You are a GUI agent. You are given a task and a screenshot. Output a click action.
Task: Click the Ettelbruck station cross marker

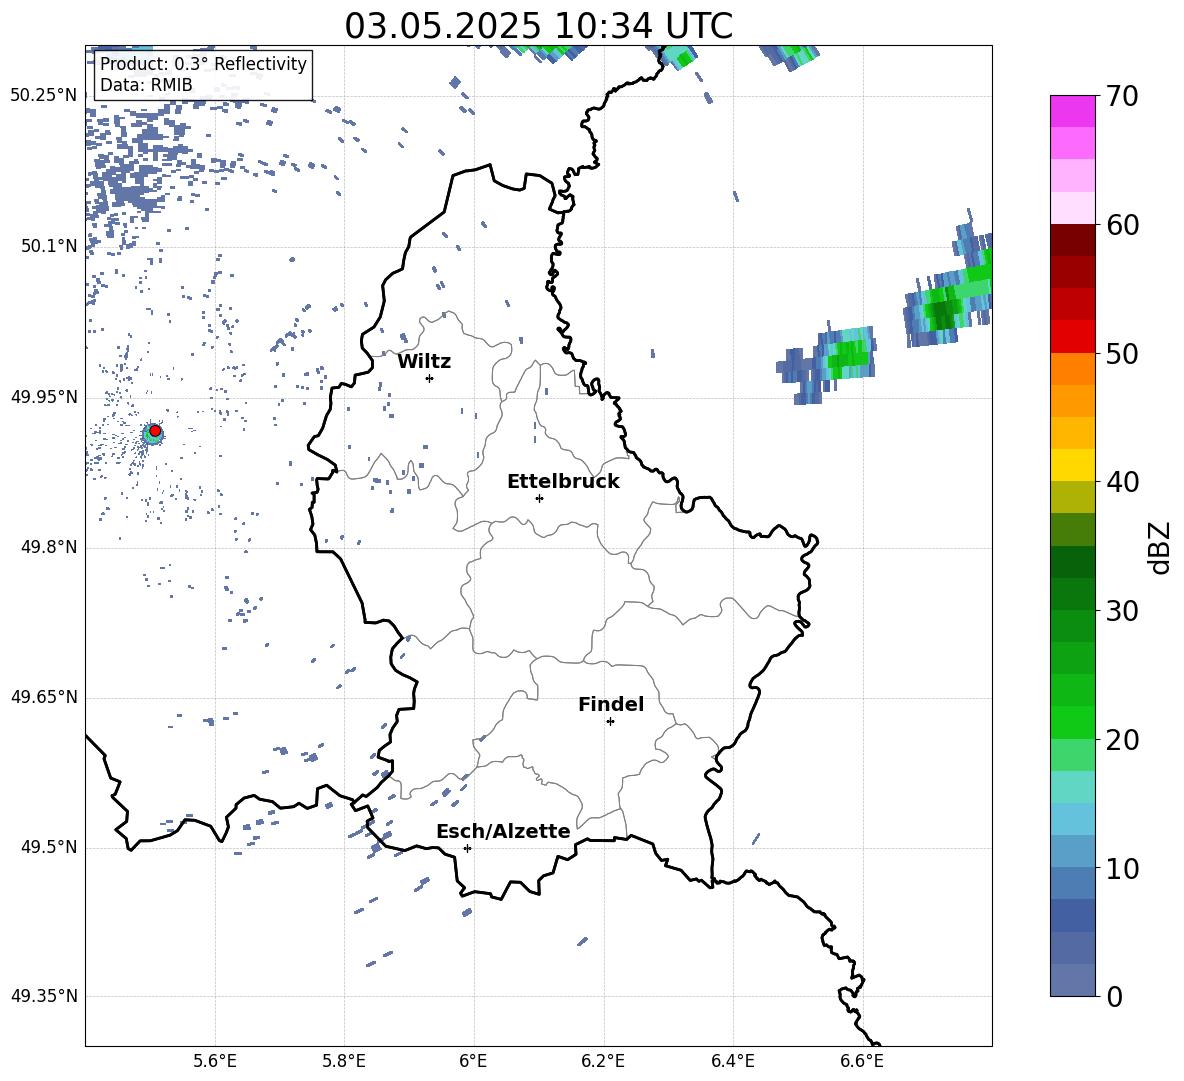pyautogui.click(x=539, y=498)
